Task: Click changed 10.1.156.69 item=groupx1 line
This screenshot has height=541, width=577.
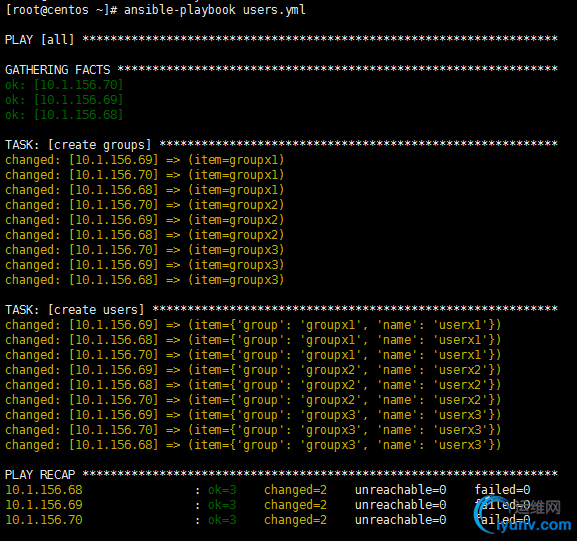Action: click(145, 160)
